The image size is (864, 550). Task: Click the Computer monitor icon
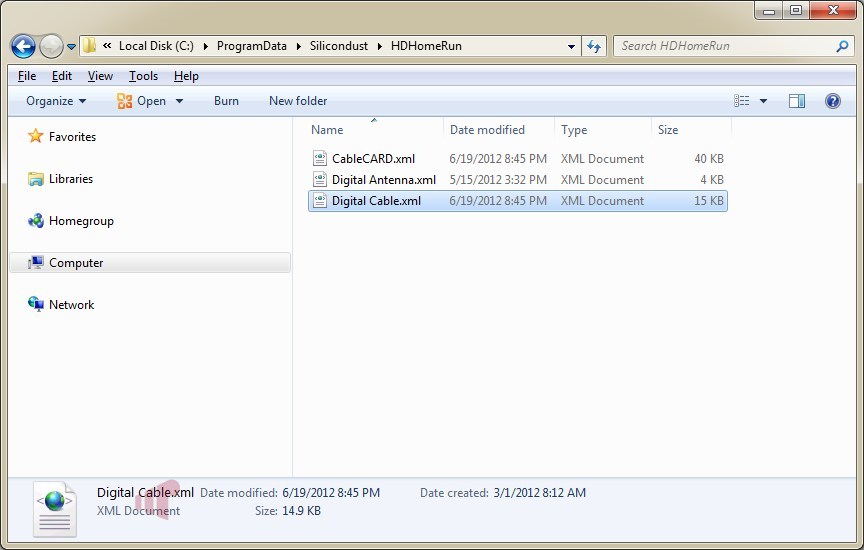click(36, 263)
